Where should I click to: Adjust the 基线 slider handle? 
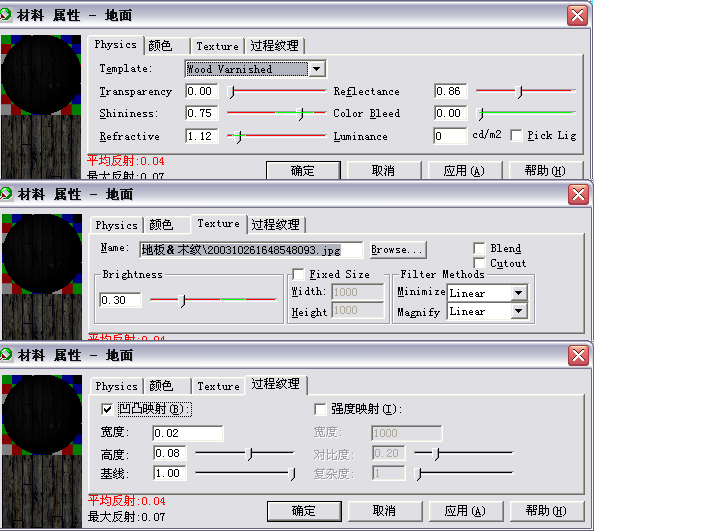[x=292, y=474]
